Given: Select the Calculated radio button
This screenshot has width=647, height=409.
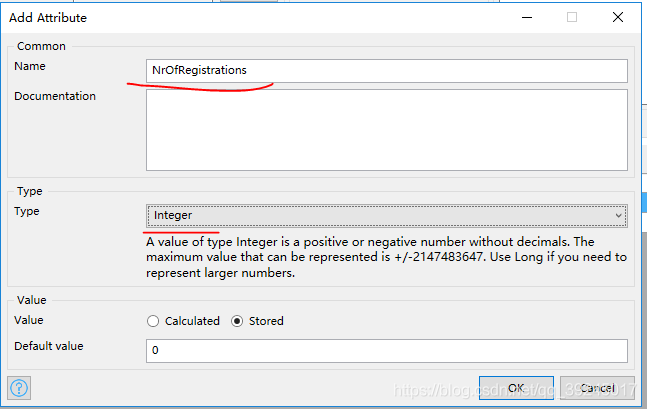Looking at the screenshot, I should tap(153, 321).
